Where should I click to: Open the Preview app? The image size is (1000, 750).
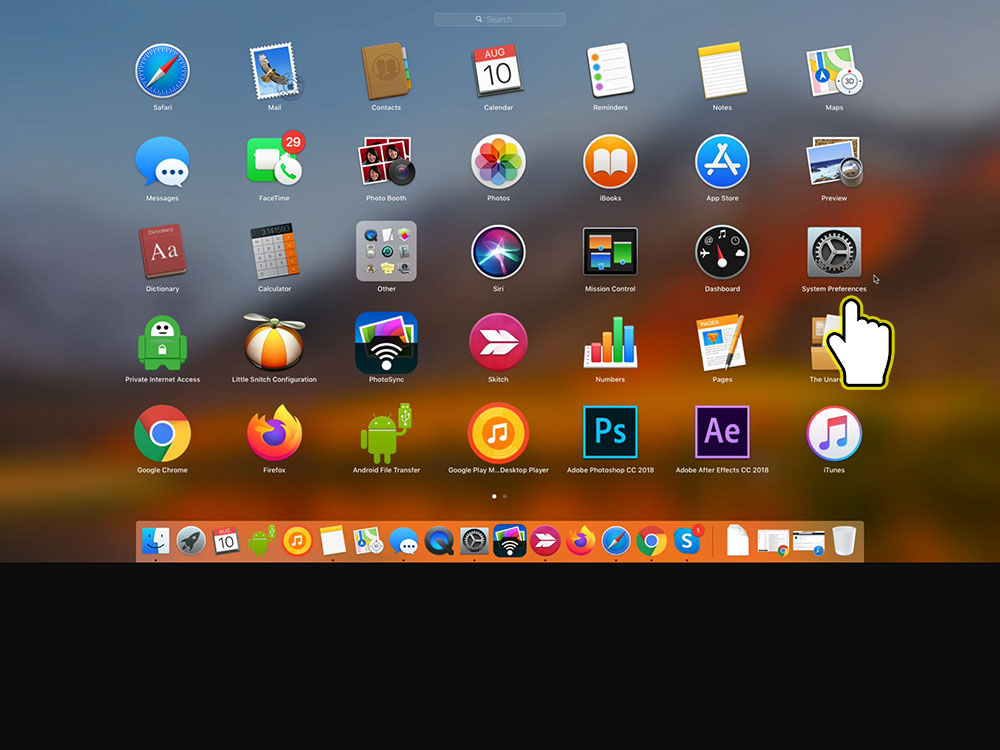(x=834, y=161)
